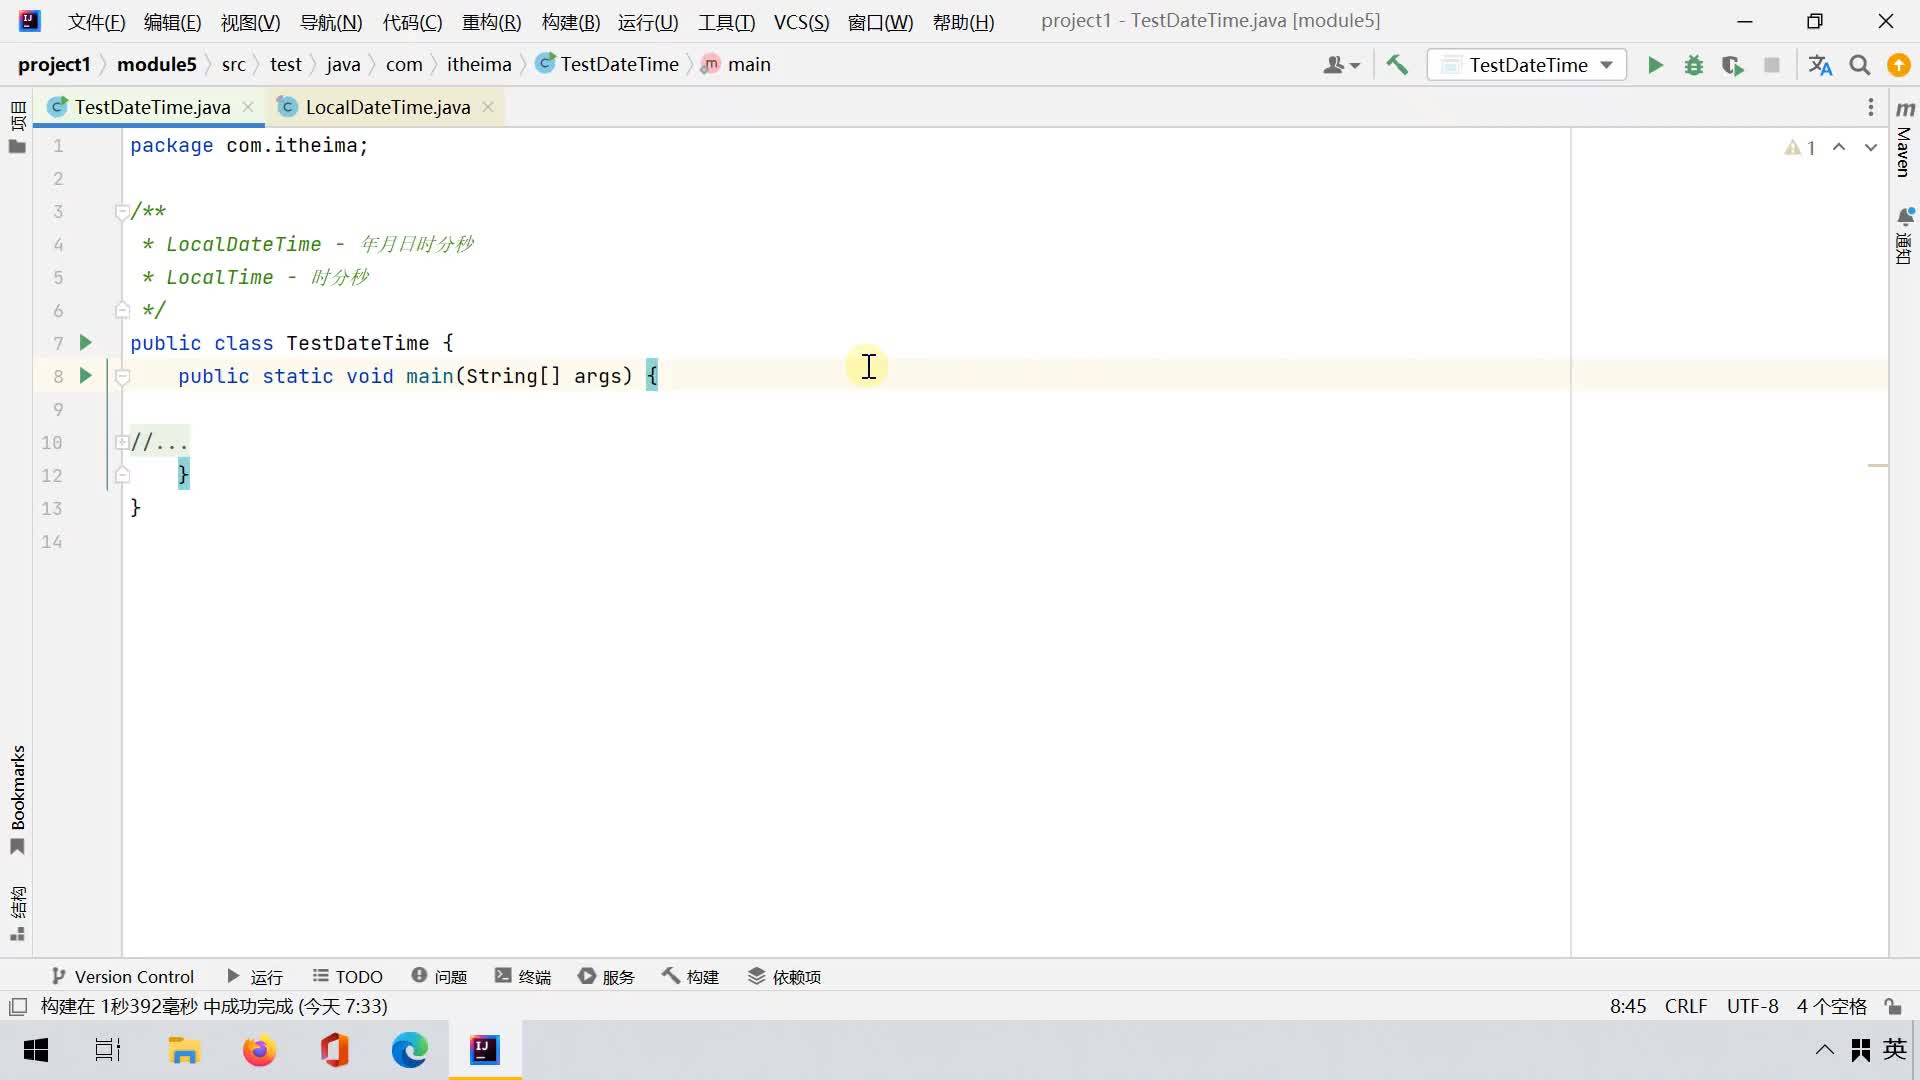Open the 帮助(H) menu
This screenshot has height=1080, width=1920.
963,22
